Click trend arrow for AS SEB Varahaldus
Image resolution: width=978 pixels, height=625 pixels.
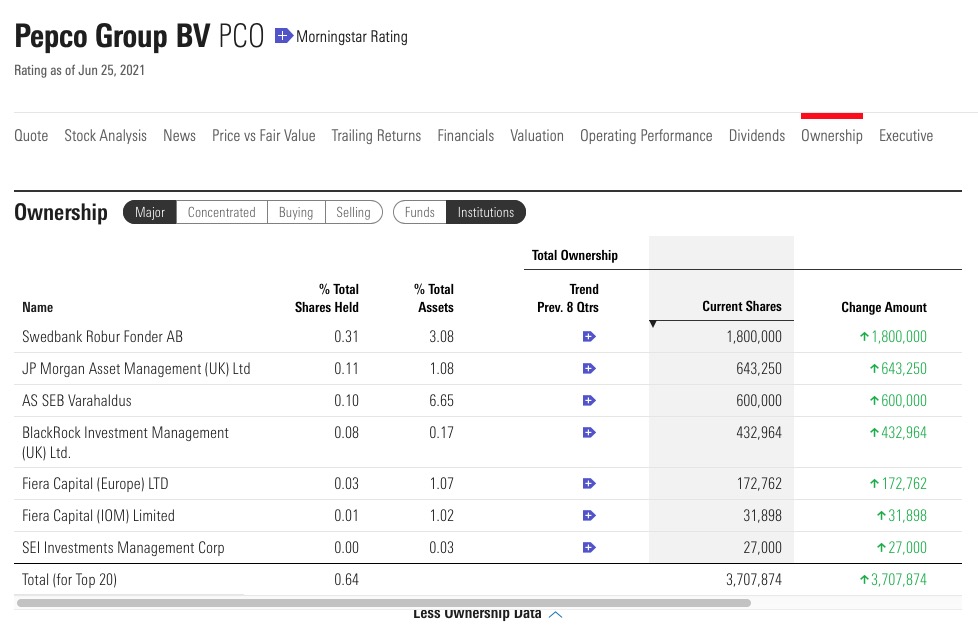pos(589,400)
